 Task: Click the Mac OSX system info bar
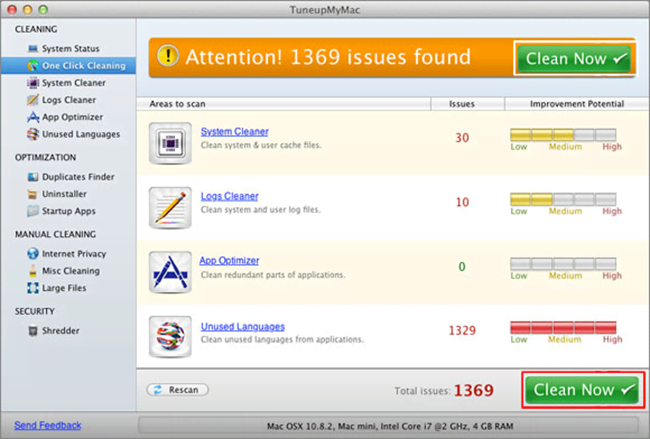390,426
